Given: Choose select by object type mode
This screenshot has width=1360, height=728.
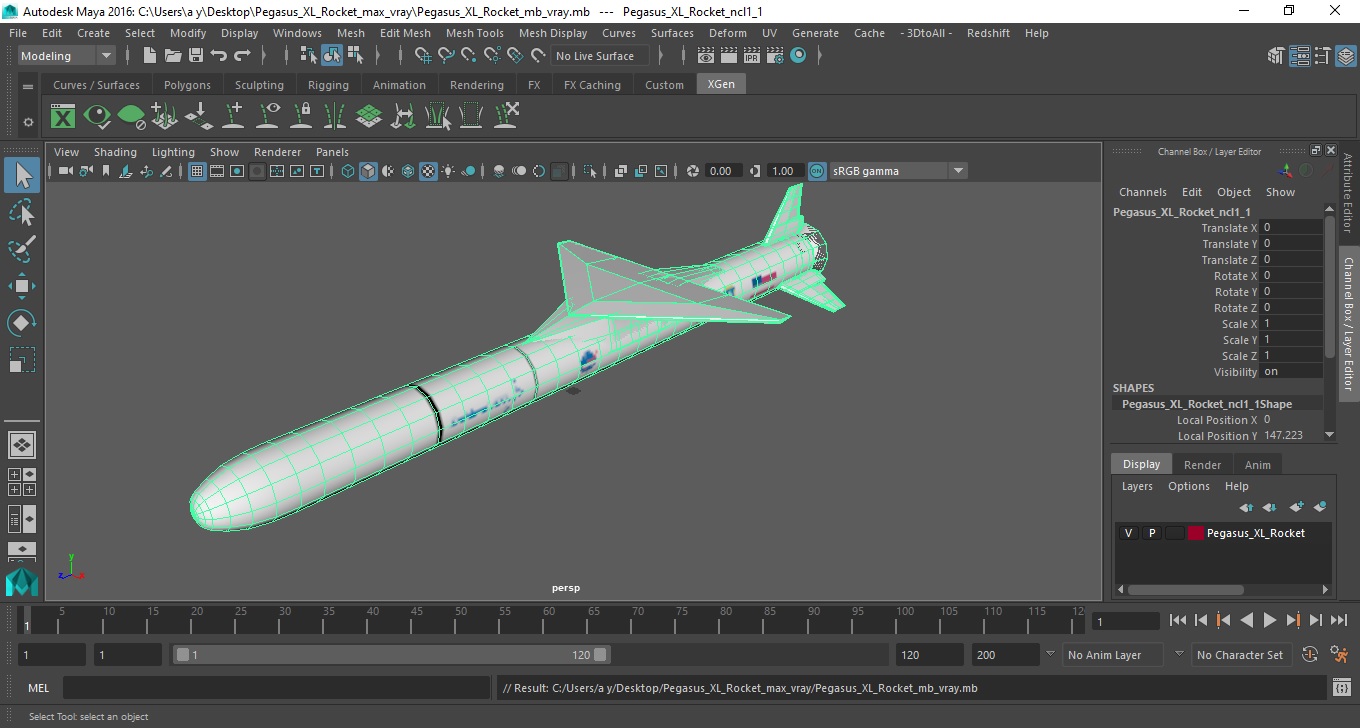Looking at the screenshot, I should click(x=331, y=56).
